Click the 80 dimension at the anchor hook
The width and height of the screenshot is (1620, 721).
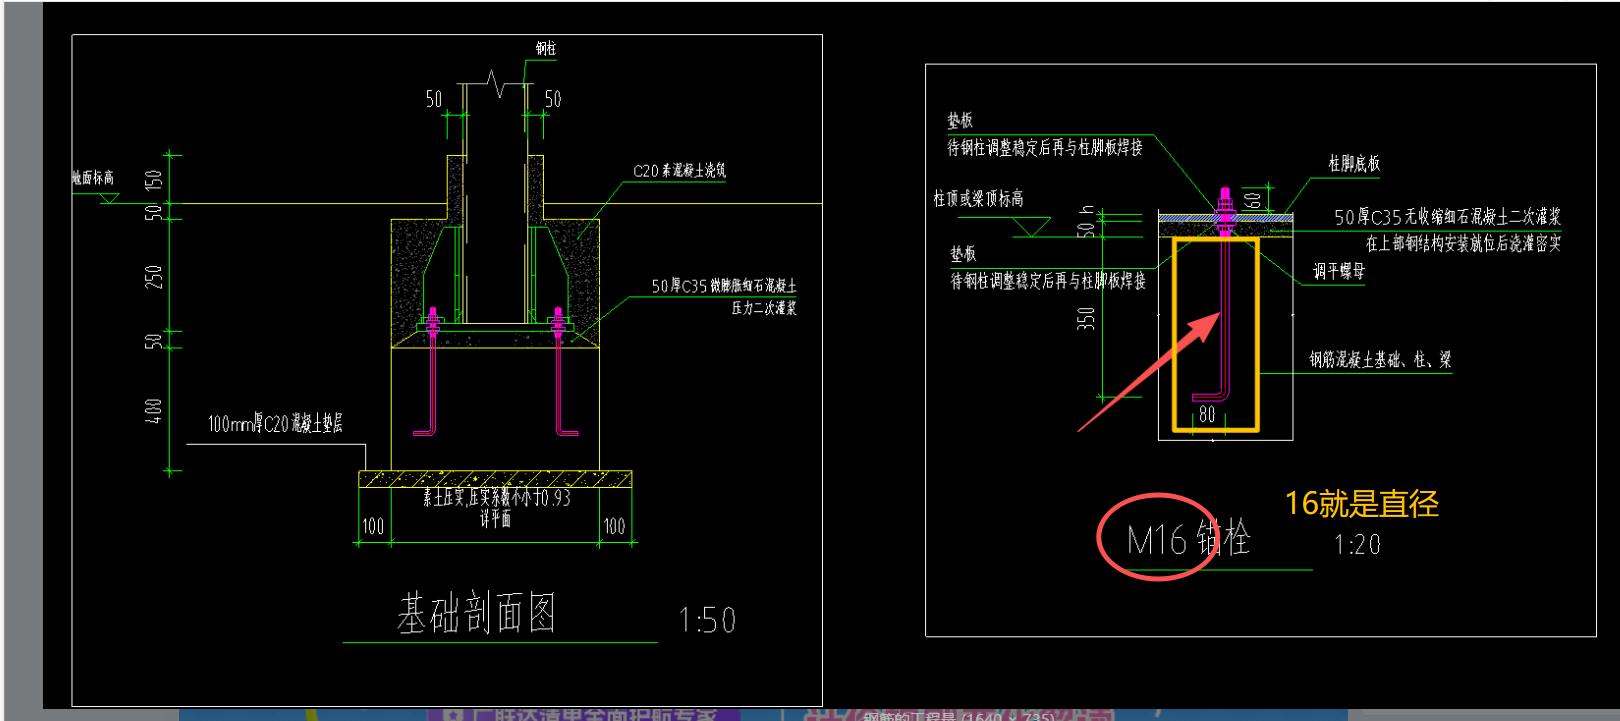(x=1207, y=414)
